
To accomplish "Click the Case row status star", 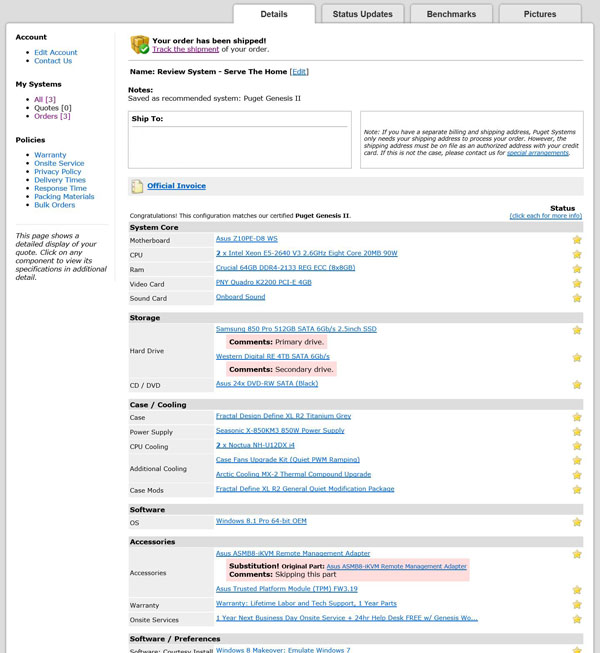I will pyautogui.click(x=577, y=417).
